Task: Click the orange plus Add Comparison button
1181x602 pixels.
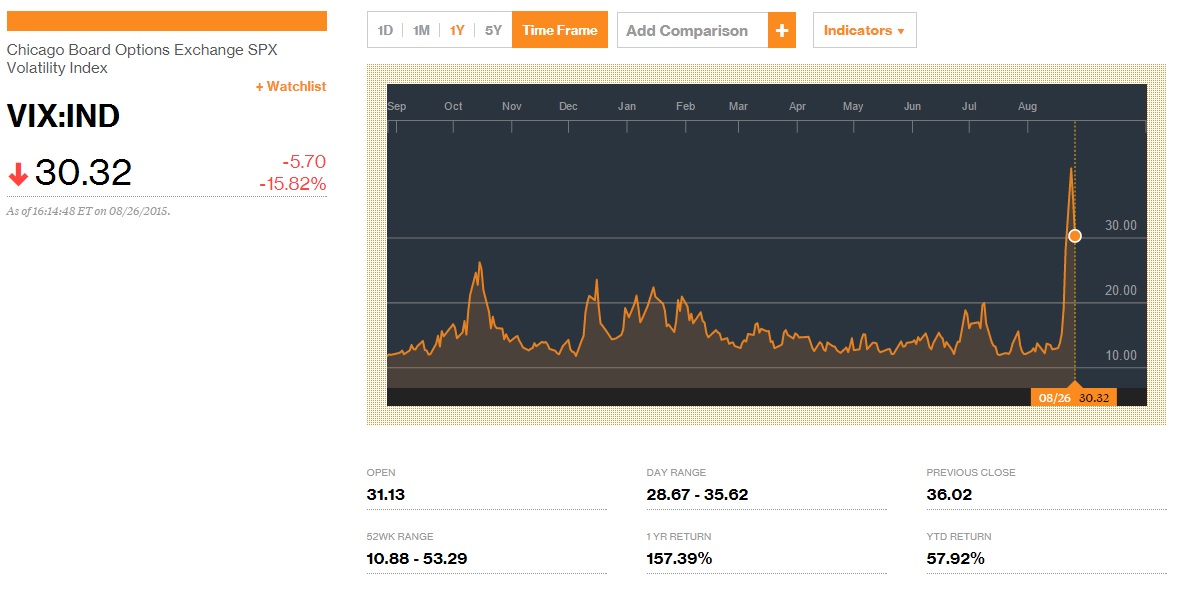Action: tap(782, 30)
